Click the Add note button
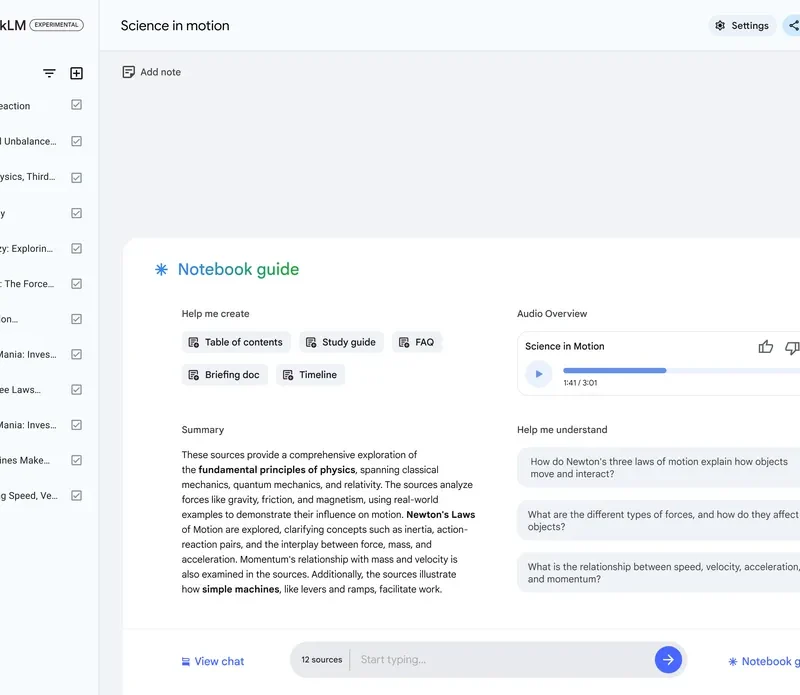This screenshot has height=695, width=800. pos(151,72)
